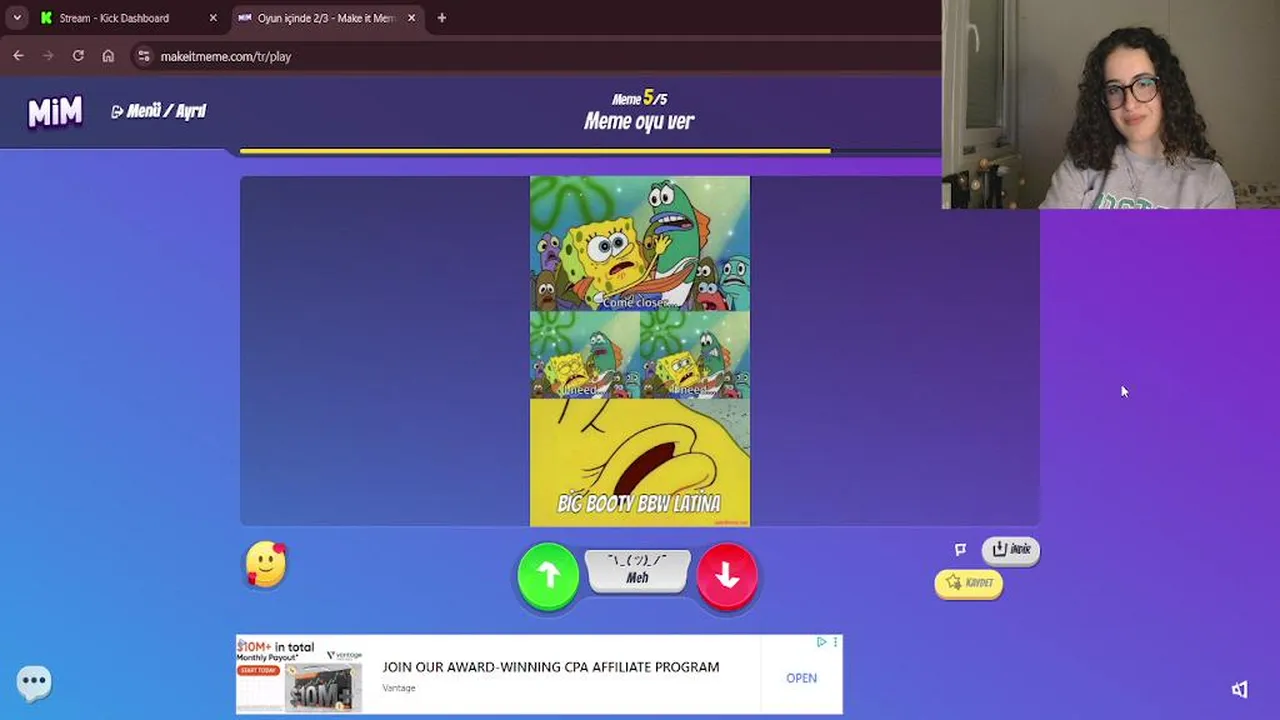View site information icon in address bar
The width and height of the screenshot is (1280, 720).
tap(144, 56)
